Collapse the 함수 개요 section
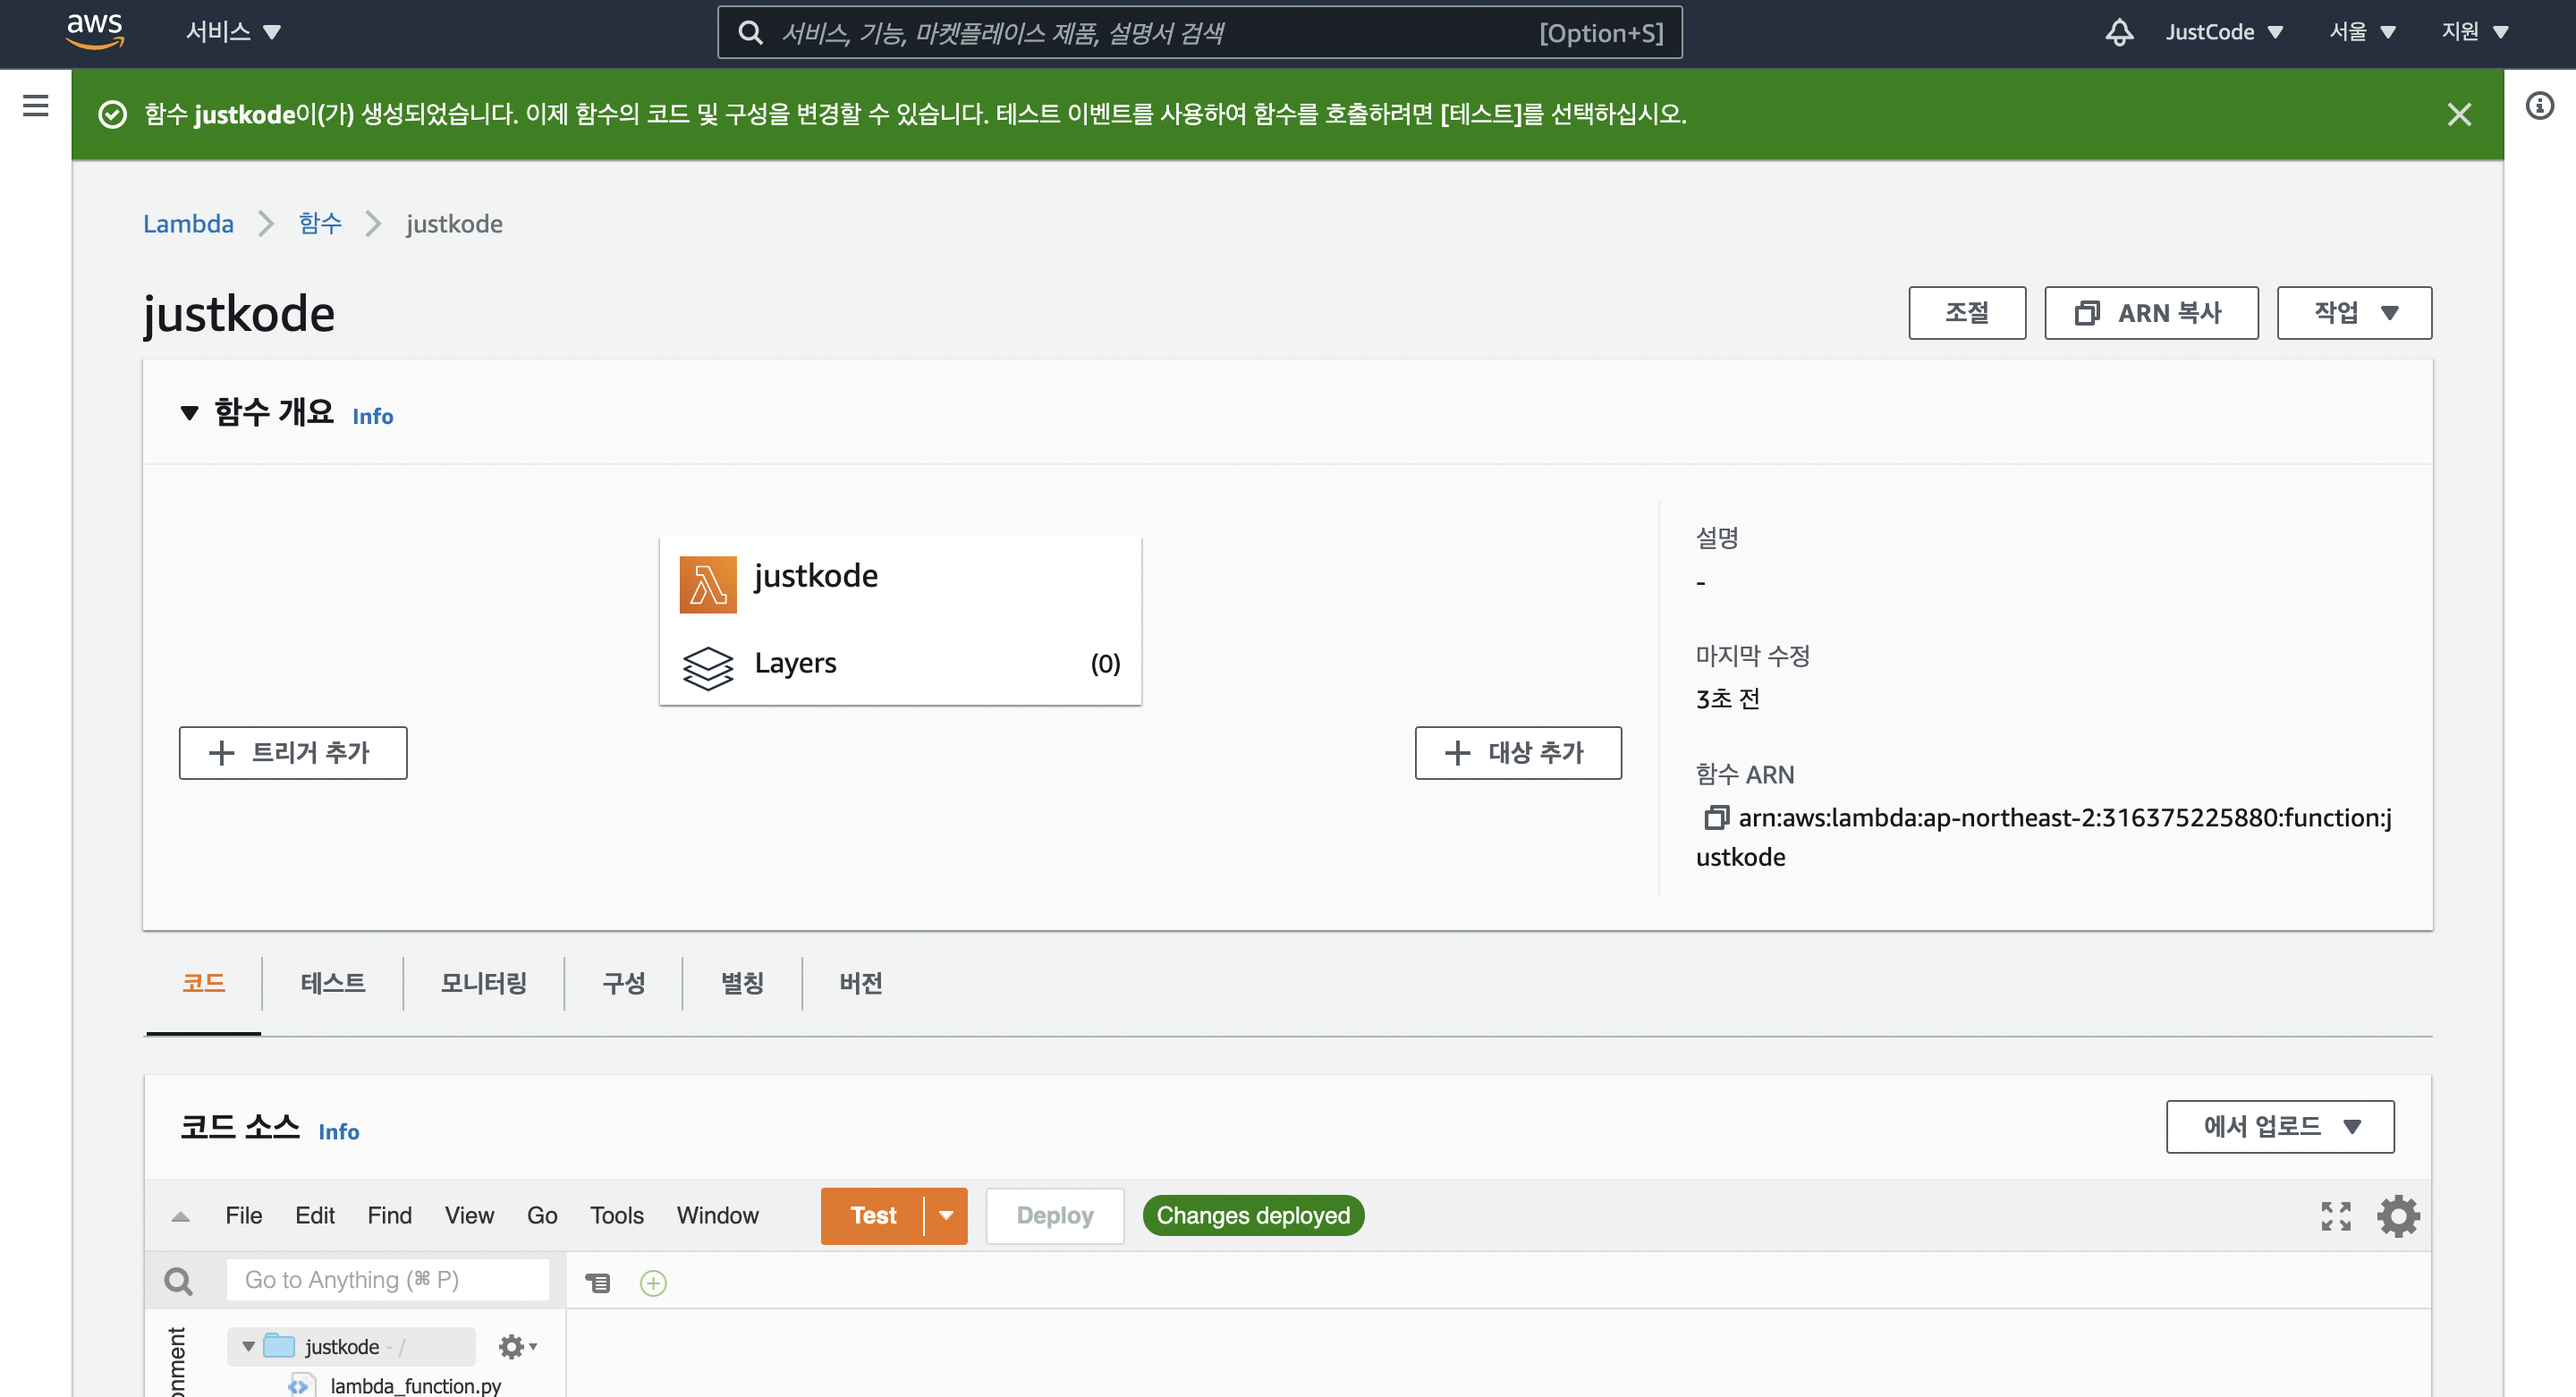The width and height of the screenshot is (2576, 1397). click(189, 413)
